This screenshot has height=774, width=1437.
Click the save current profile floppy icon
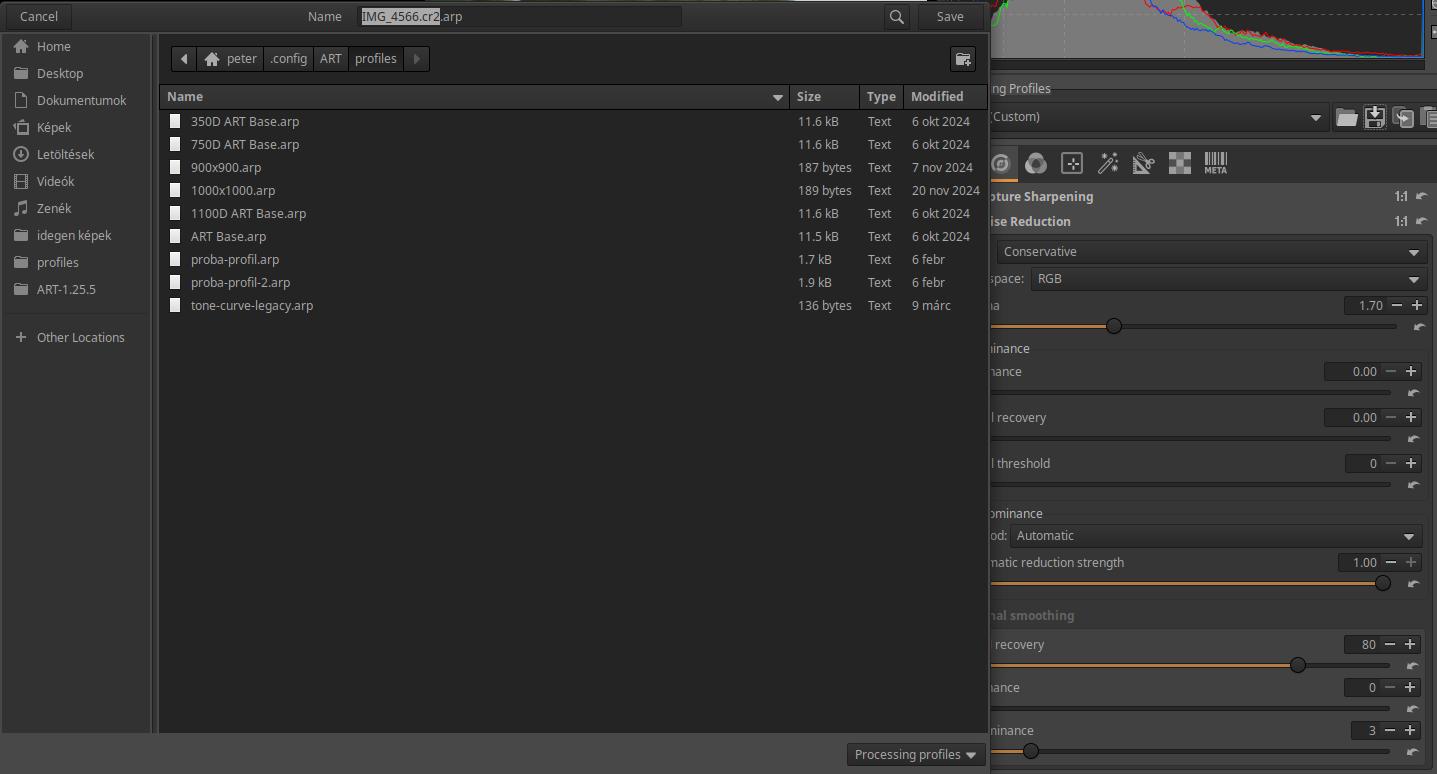pyautogui.click(x=1375, y=118)
